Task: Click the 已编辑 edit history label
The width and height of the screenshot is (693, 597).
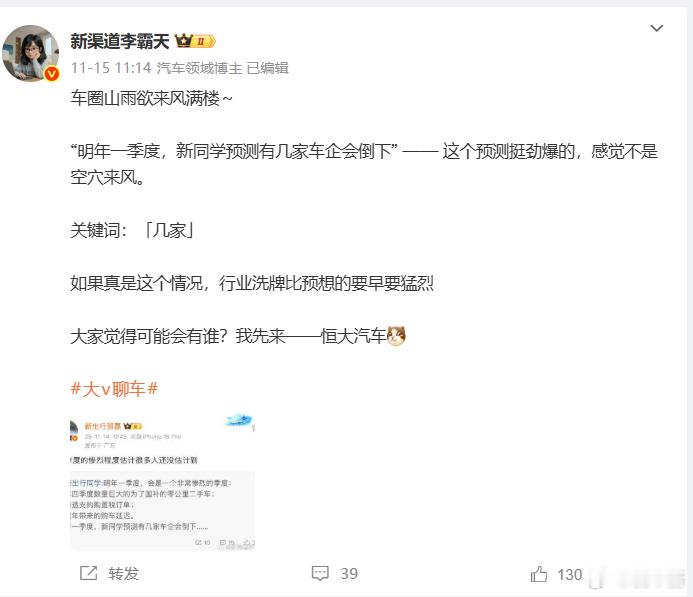Action: (x=267, y=68)
